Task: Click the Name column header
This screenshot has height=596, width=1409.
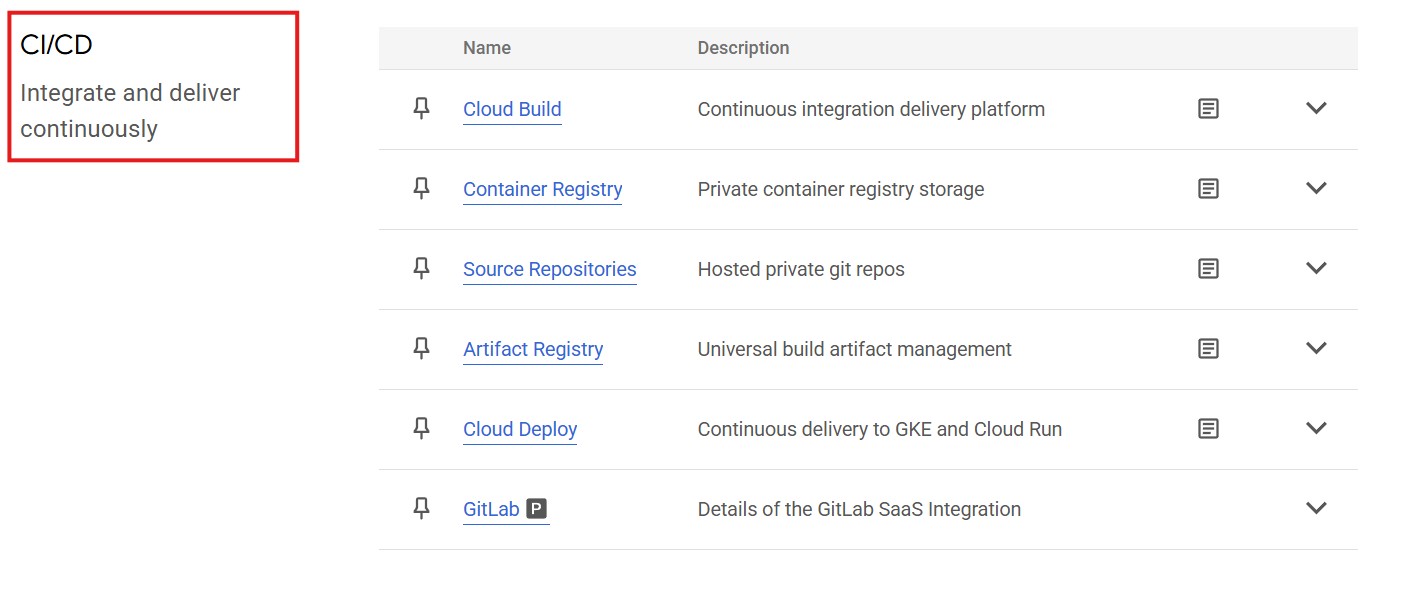Action: pyautogui.click(x=487, y=48)
